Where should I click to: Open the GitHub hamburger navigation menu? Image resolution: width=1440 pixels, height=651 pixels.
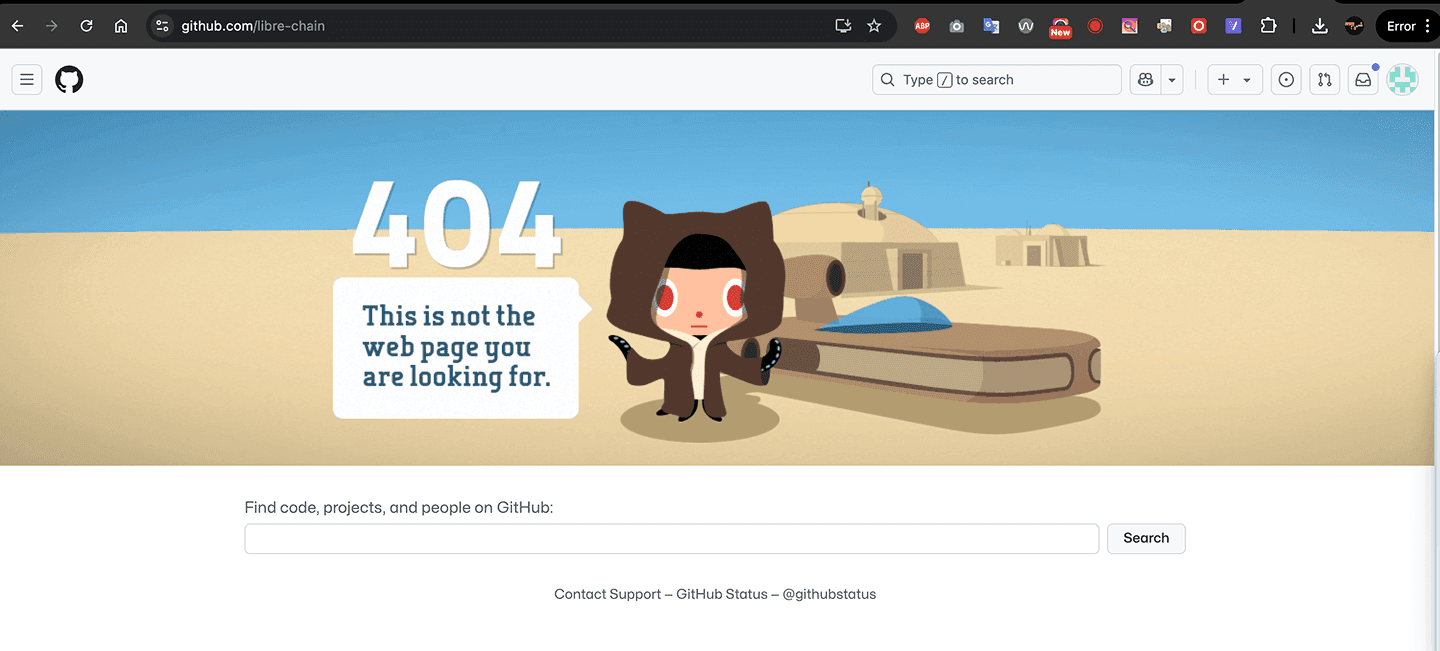[x=26, y=79]
